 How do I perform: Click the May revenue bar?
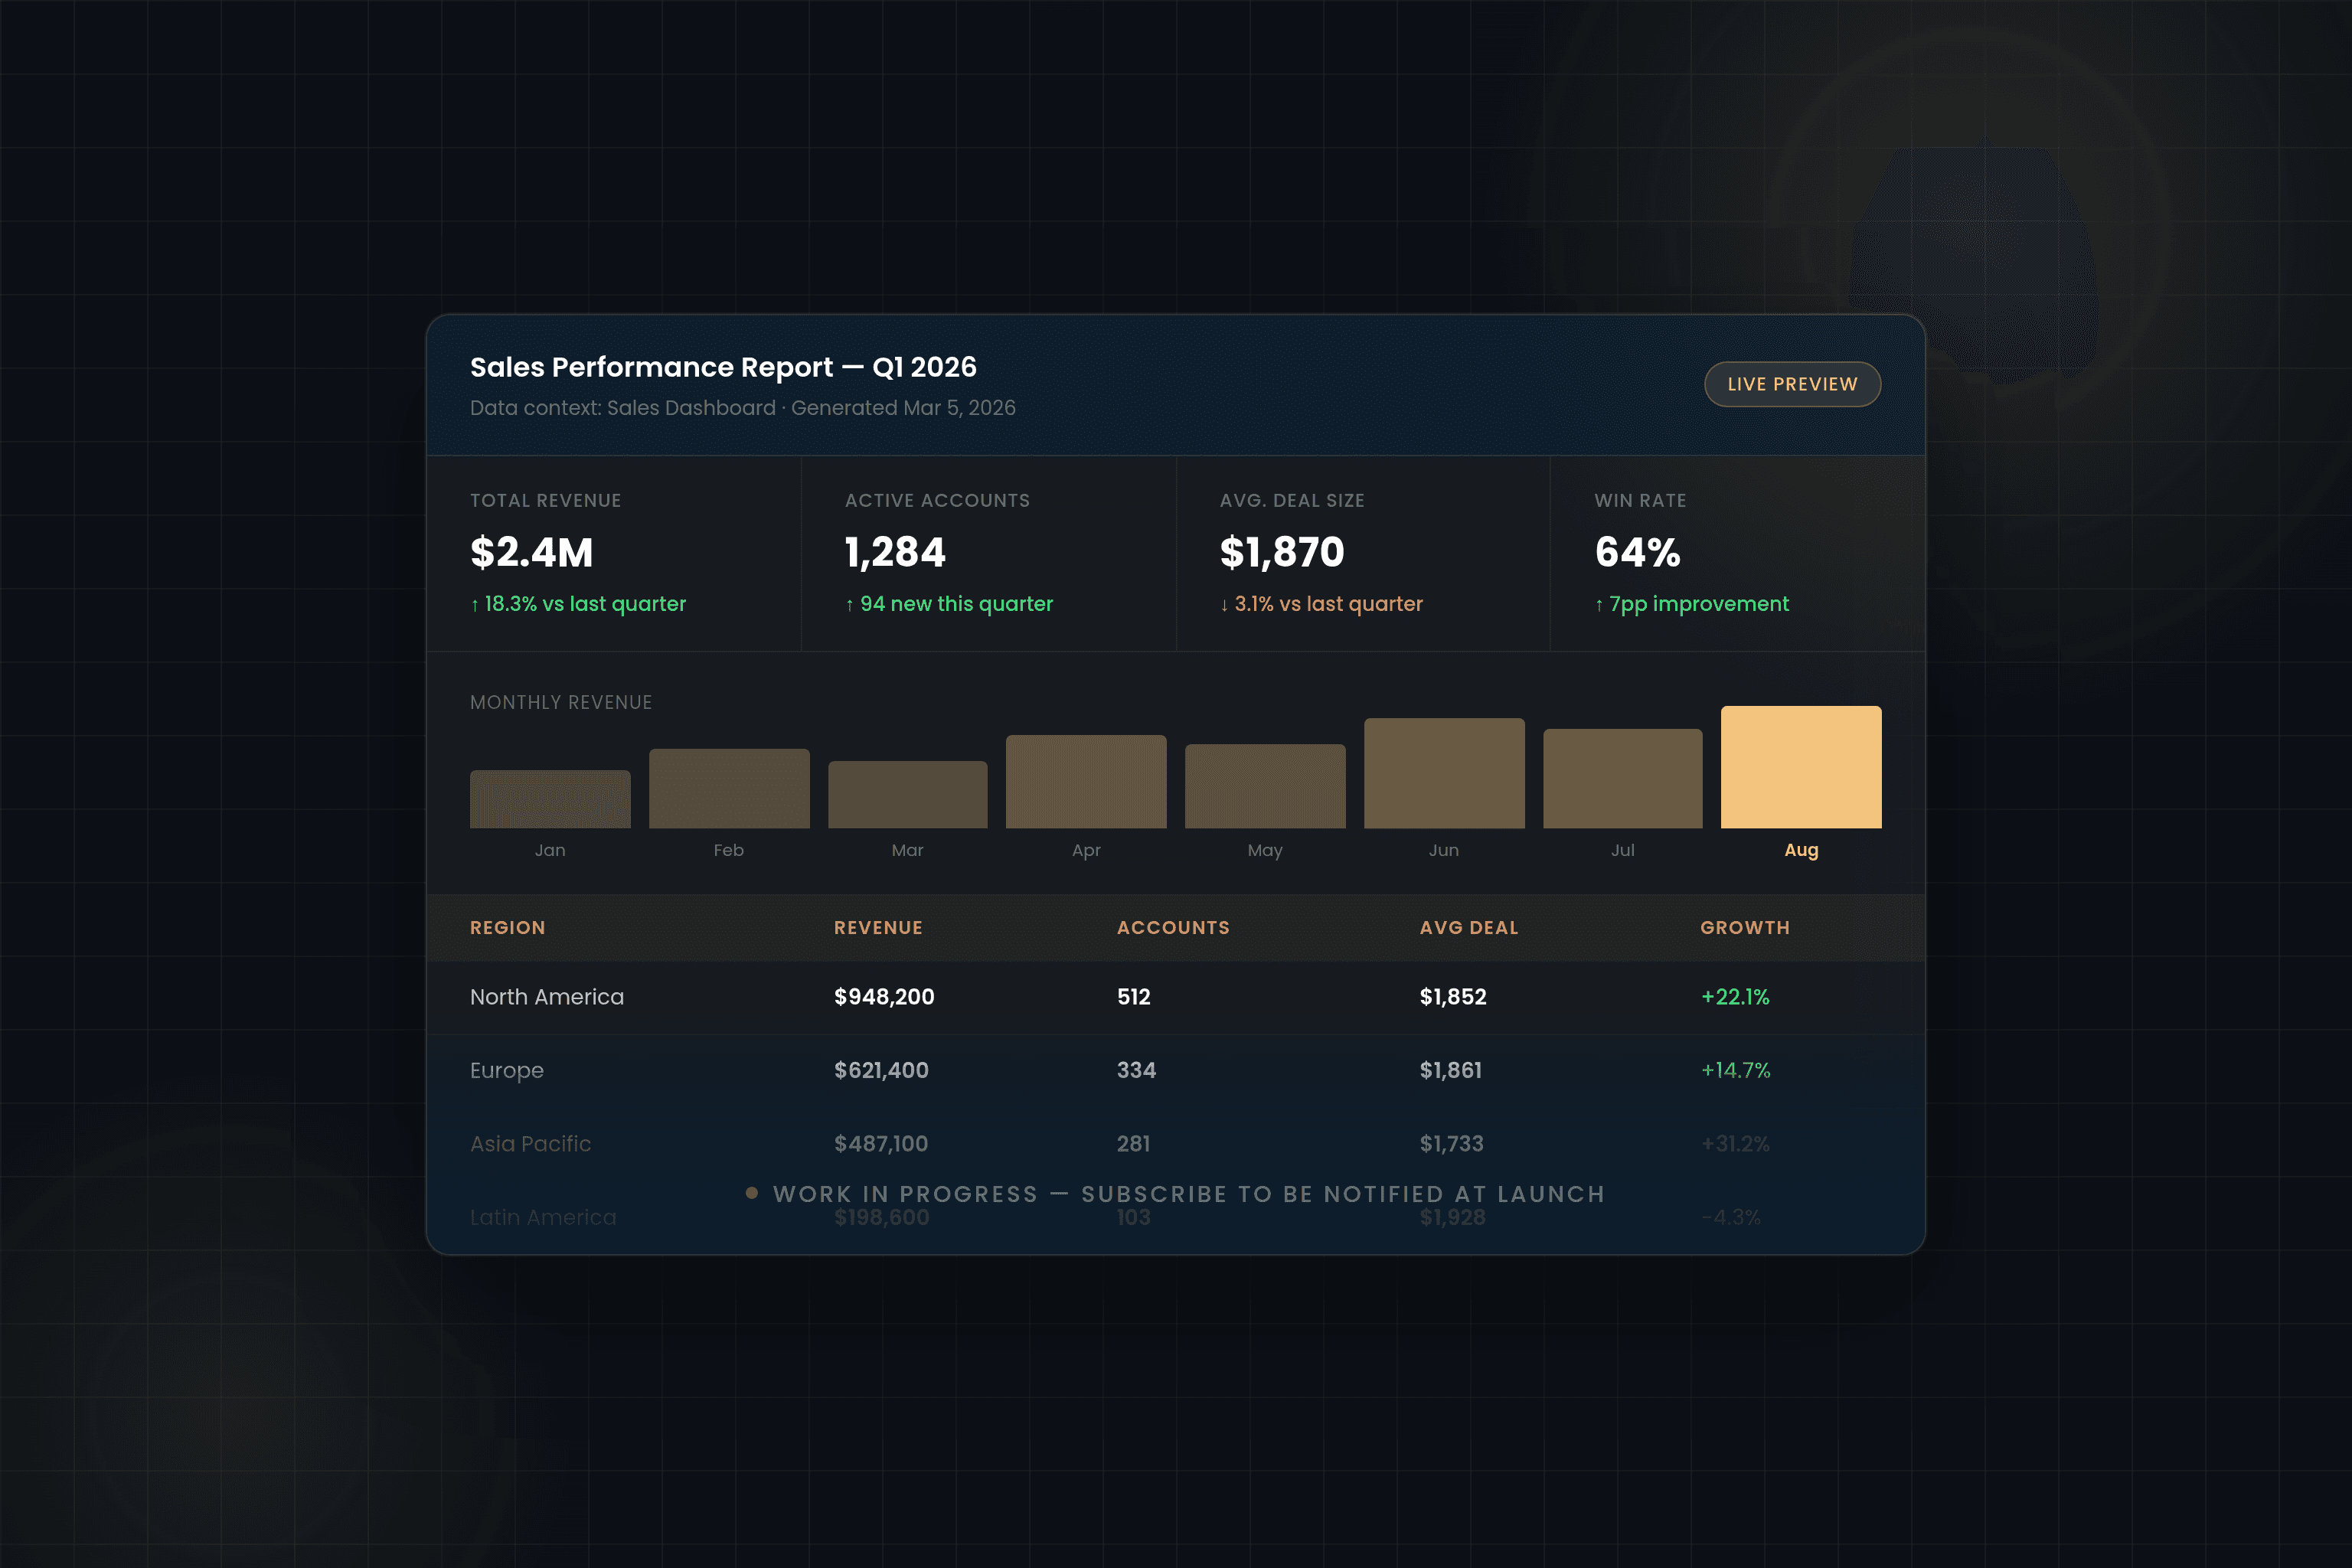(1265, 786)
